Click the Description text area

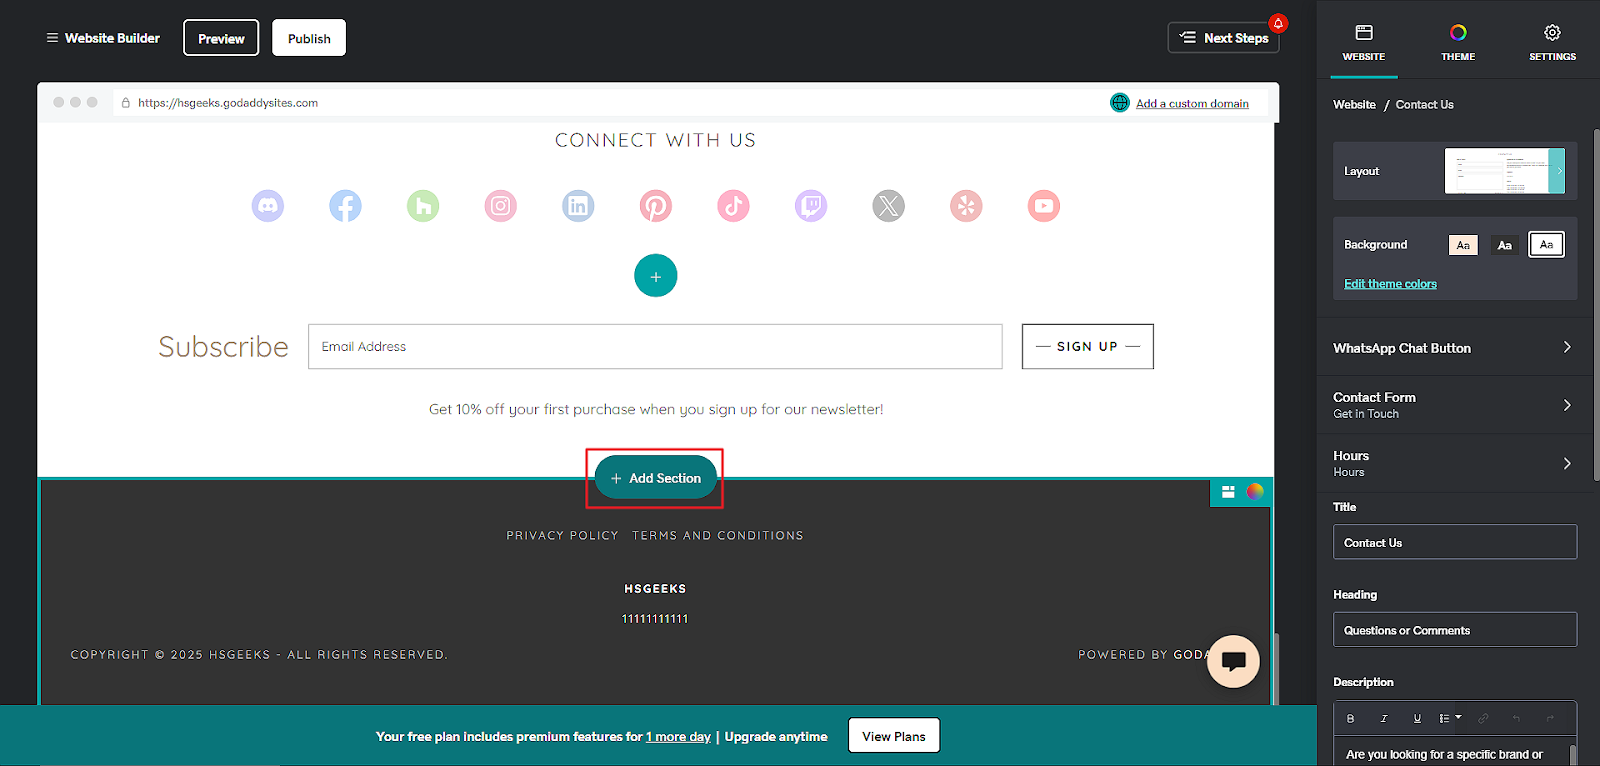coord(1455,753)
